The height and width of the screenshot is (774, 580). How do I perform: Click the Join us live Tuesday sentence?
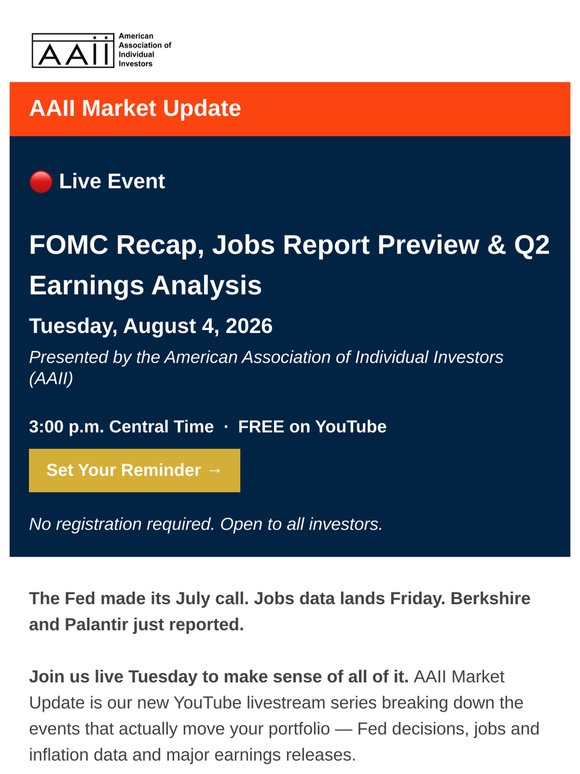point(219,676)
